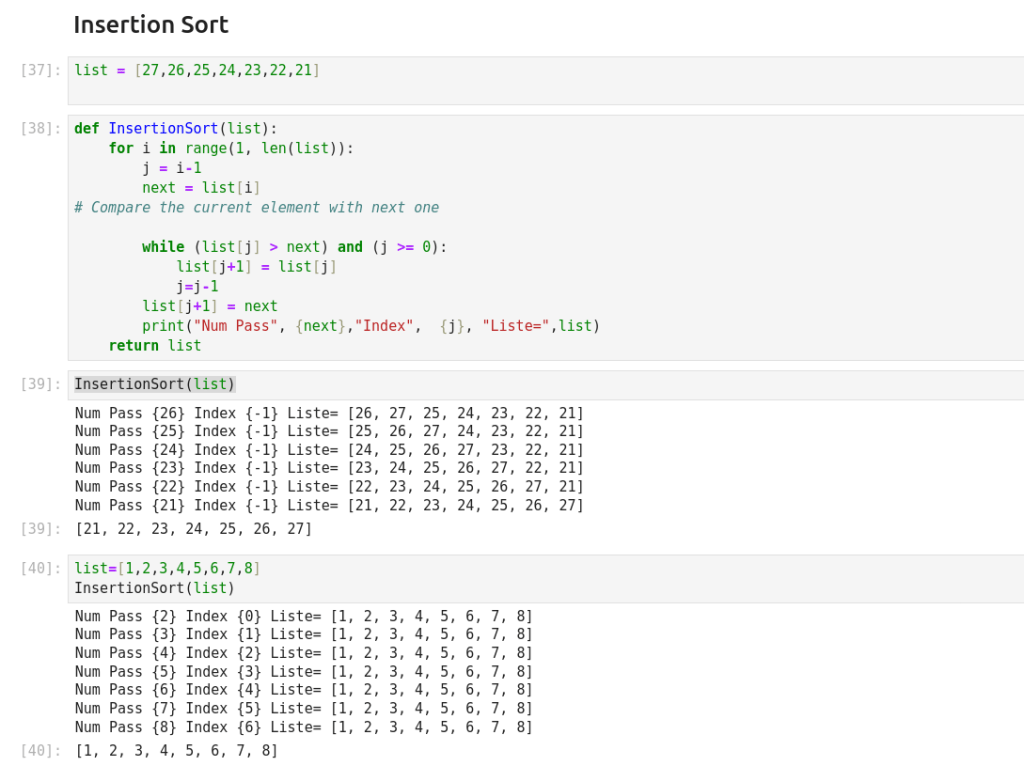Image resolution: width=1024 pixels, height=766 pixels.
Task: Click the Num Pass {2} Index {0} output line
Action: tap(303, 616)
